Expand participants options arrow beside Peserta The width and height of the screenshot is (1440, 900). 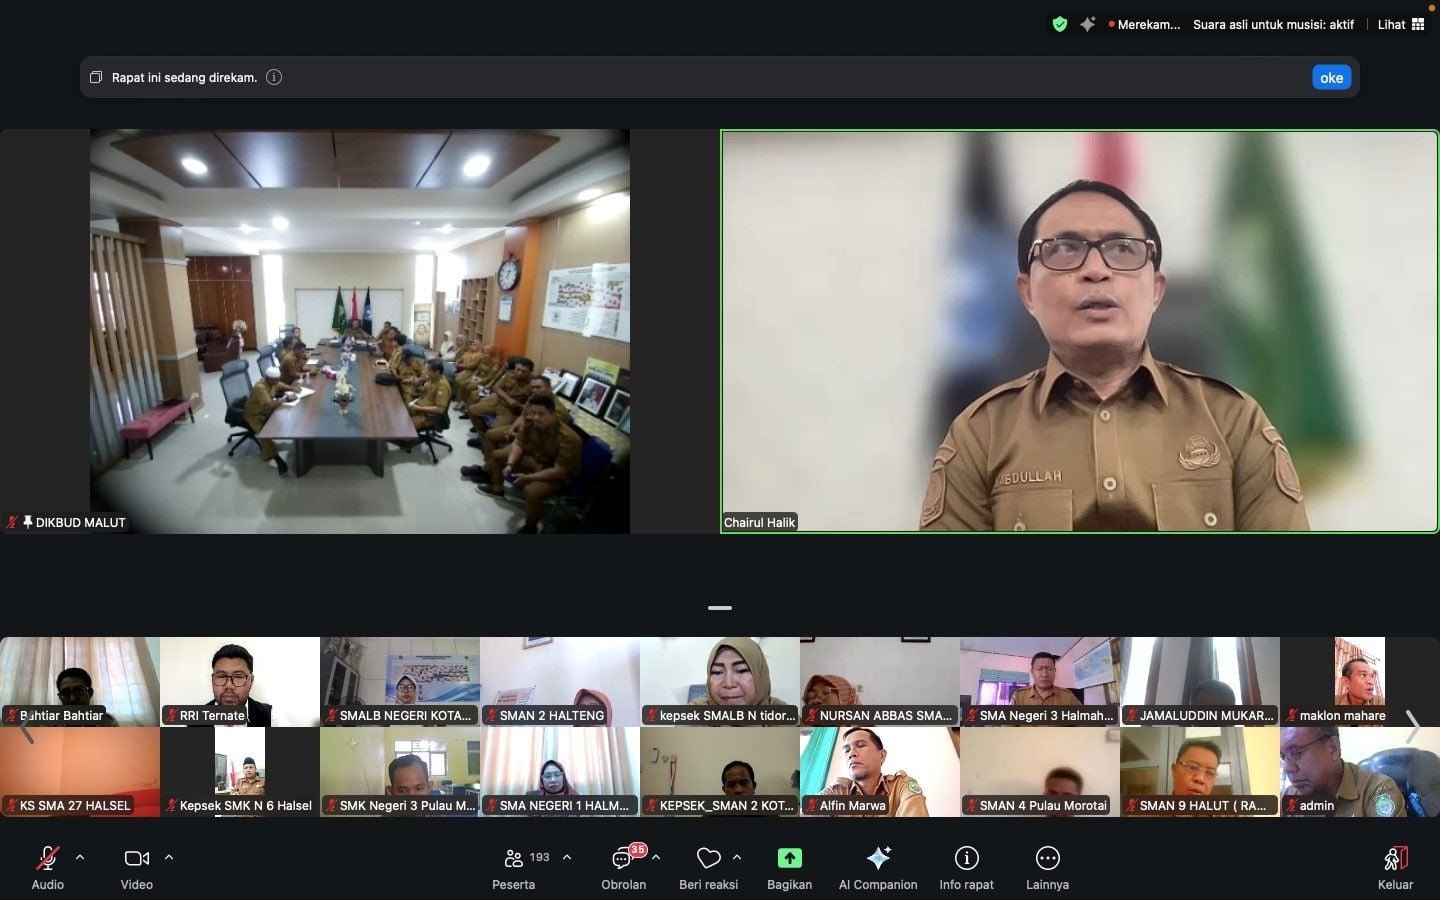click(x=567, y=857)
